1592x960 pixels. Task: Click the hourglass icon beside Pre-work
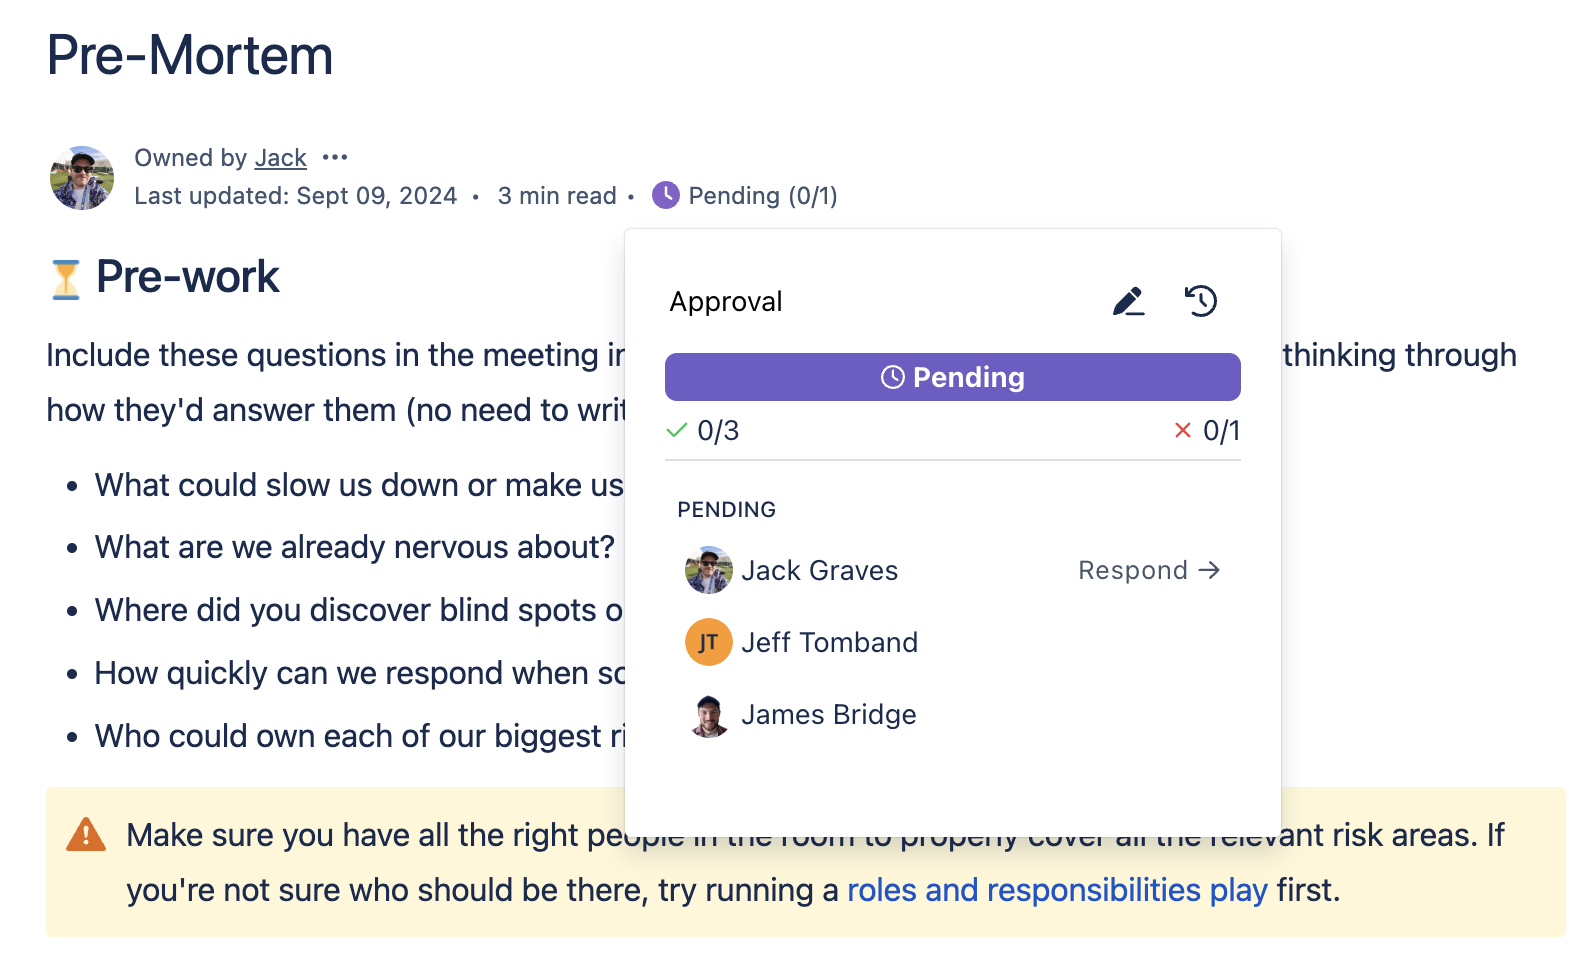pyautogui.click(x=66, y=279)
